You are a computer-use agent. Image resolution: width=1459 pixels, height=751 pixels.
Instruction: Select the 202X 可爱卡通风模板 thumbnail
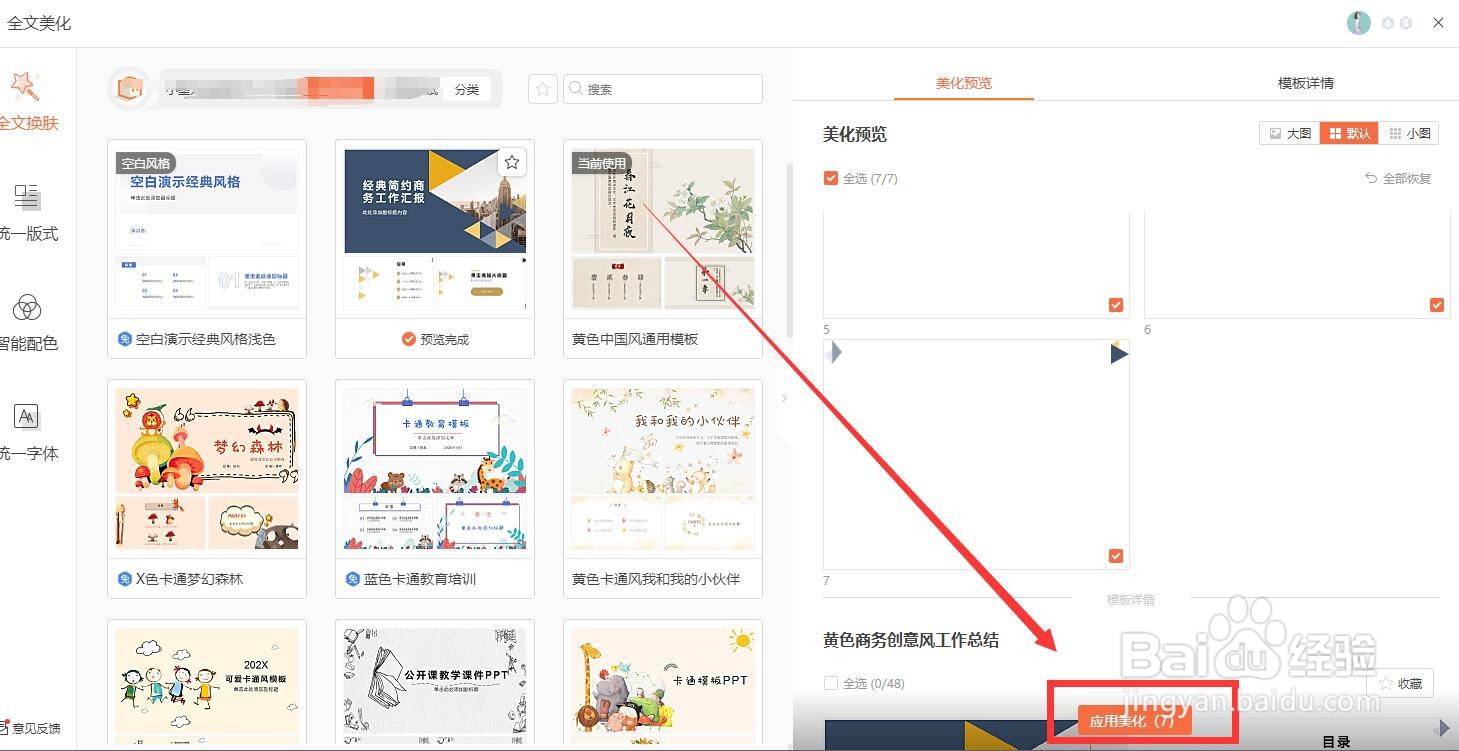(207, 686)
